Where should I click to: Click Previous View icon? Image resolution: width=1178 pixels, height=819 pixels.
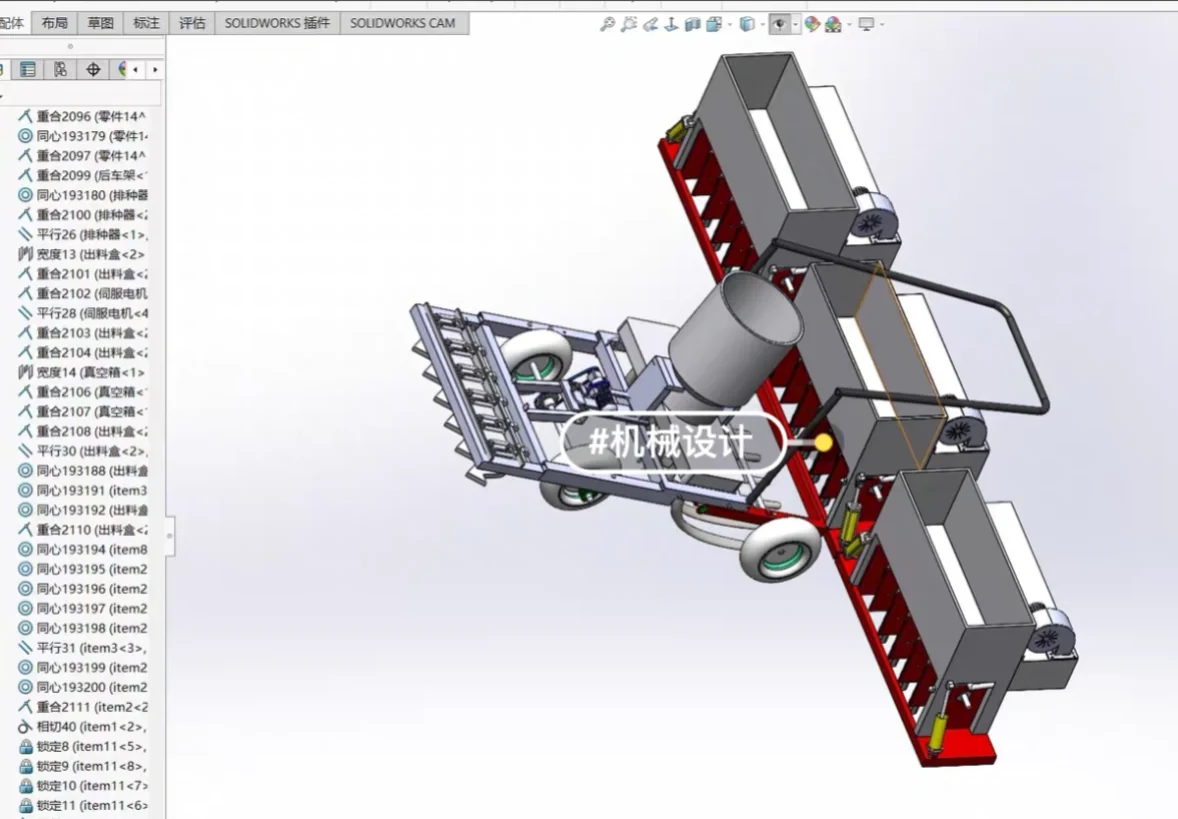click(650, 24)
